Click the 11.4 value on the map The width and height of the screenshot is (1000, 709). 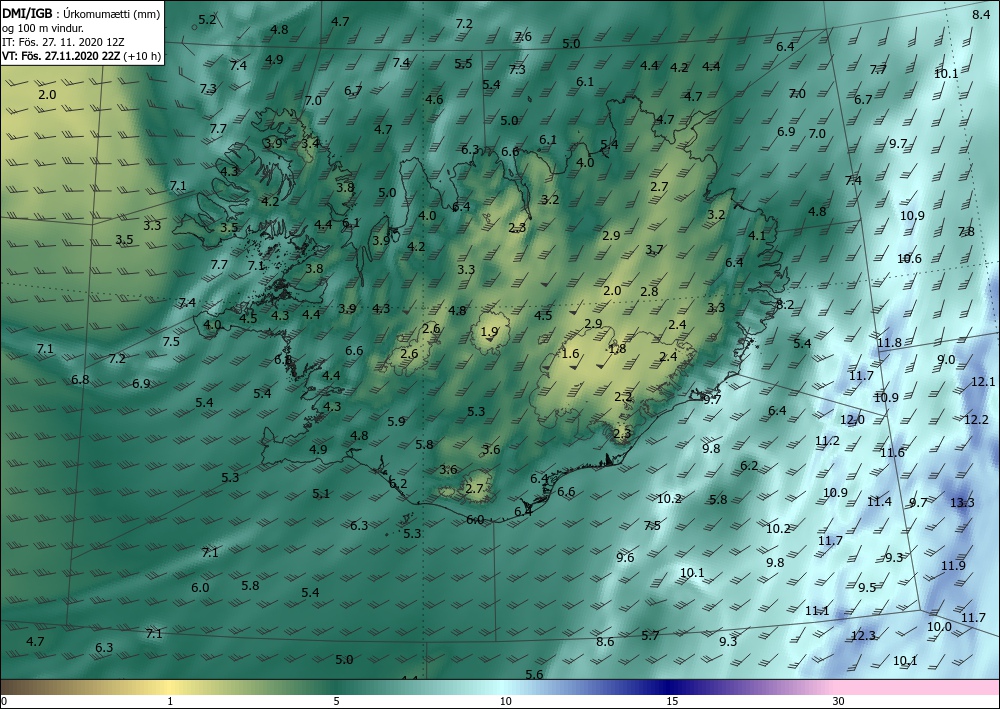tap(879, 502)
